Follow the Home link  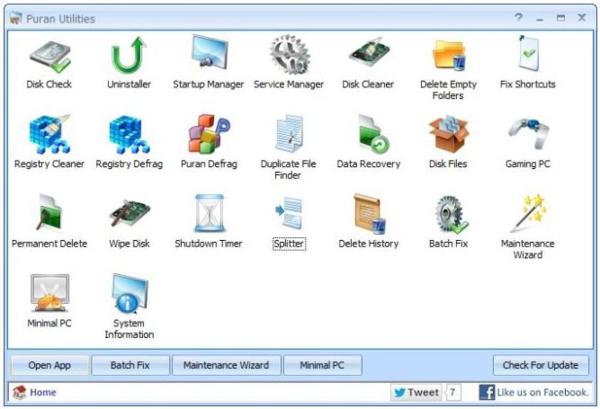pyautogui.click(x=43, y=392)
